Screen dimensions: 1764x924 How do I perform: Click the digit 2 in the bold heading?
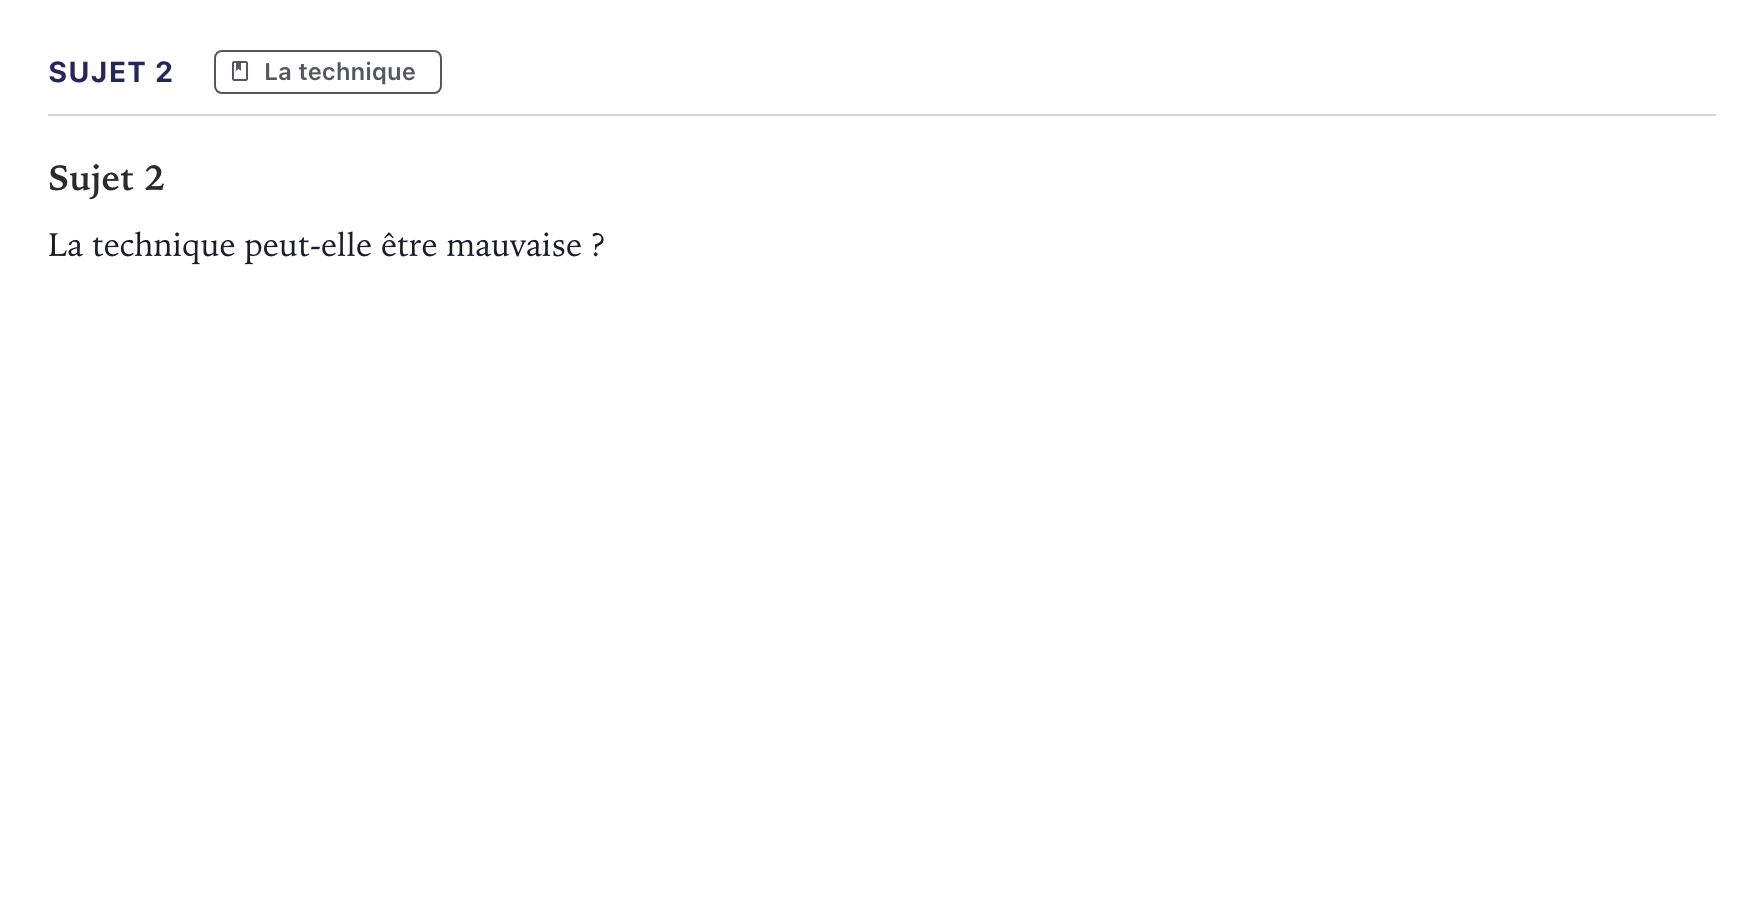(x=154, y=178)
